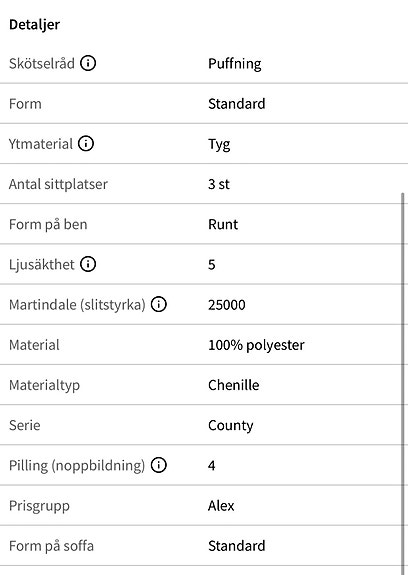Click the Puffning care advice value
The image size is (408, 575).
(x=235, y=64)
